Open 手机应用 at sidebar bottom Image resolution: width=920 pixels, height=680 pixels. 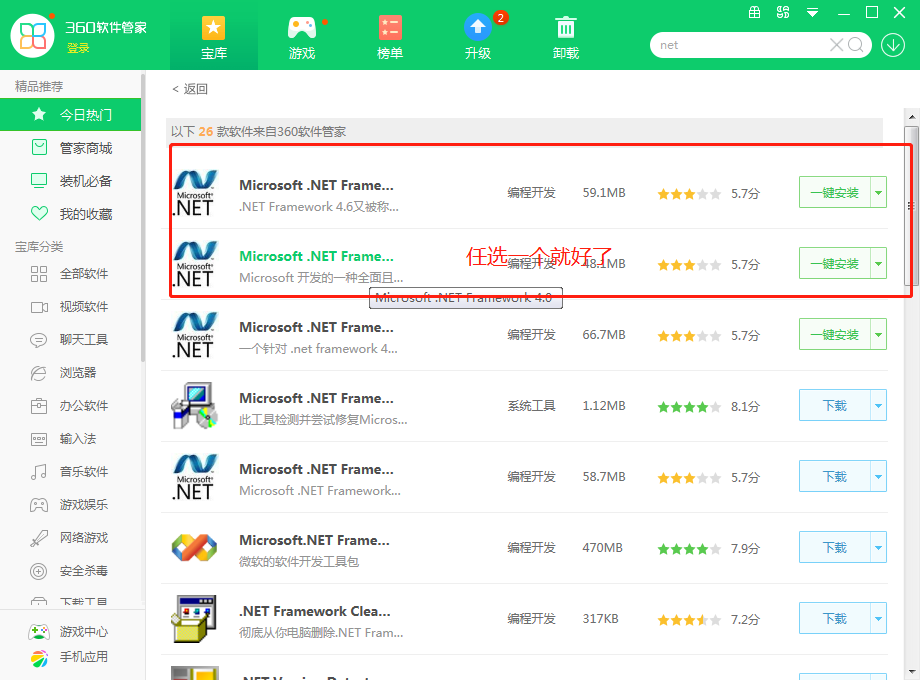tap(69, 657)
